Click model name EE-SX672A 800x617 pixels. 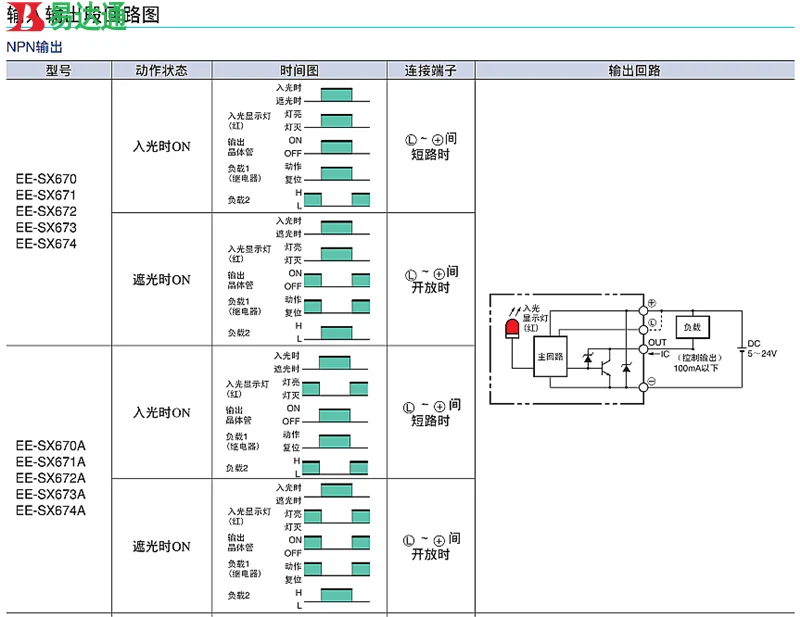tap(51, 478)
